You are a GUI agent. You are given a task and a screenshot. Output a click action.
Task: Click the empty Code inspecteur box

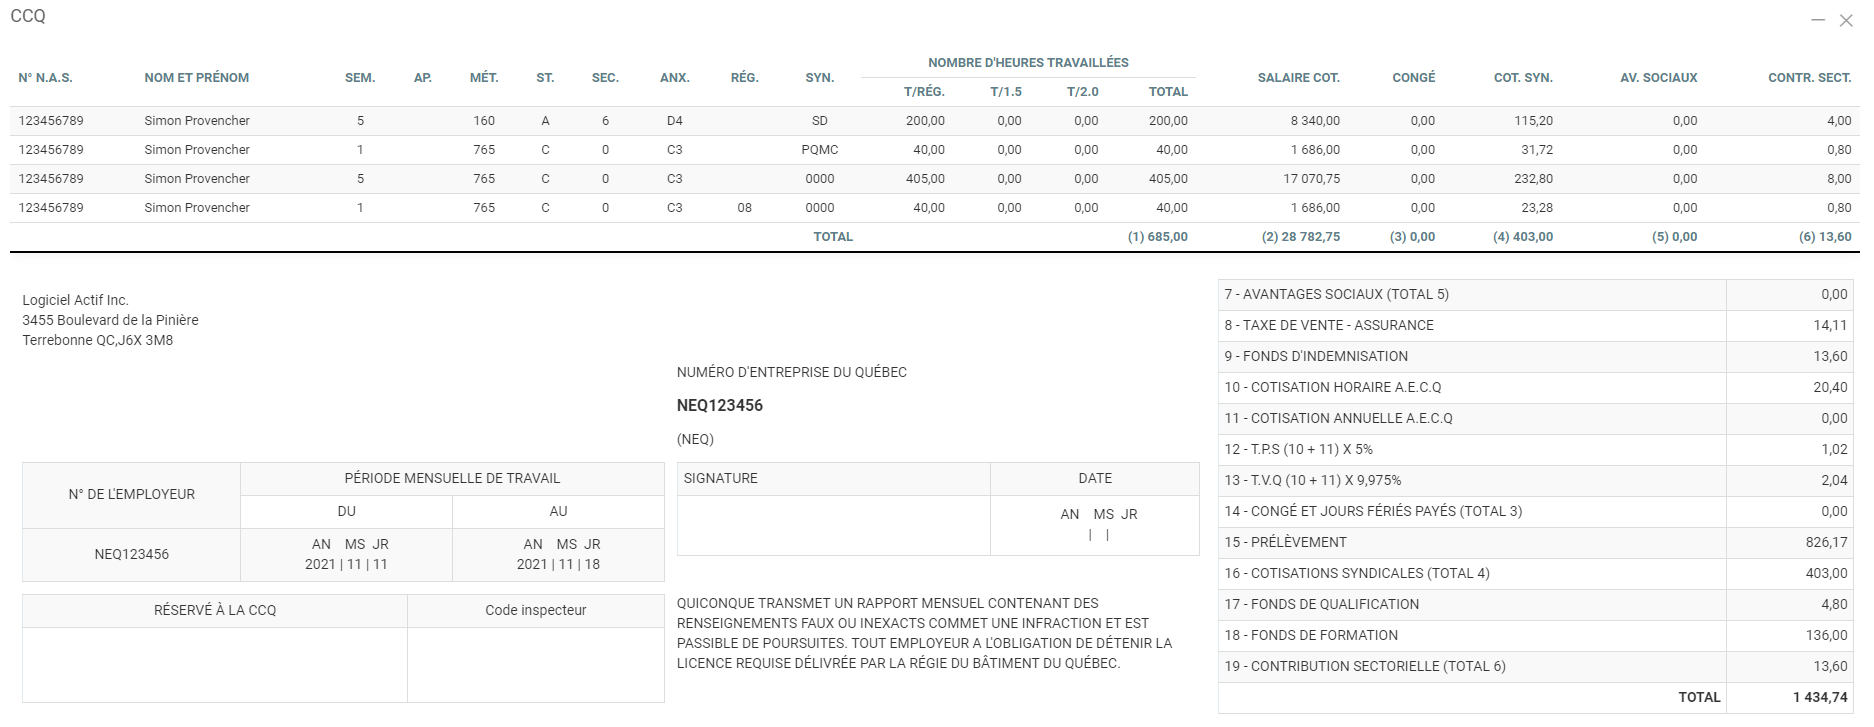(x=535, y=664)
